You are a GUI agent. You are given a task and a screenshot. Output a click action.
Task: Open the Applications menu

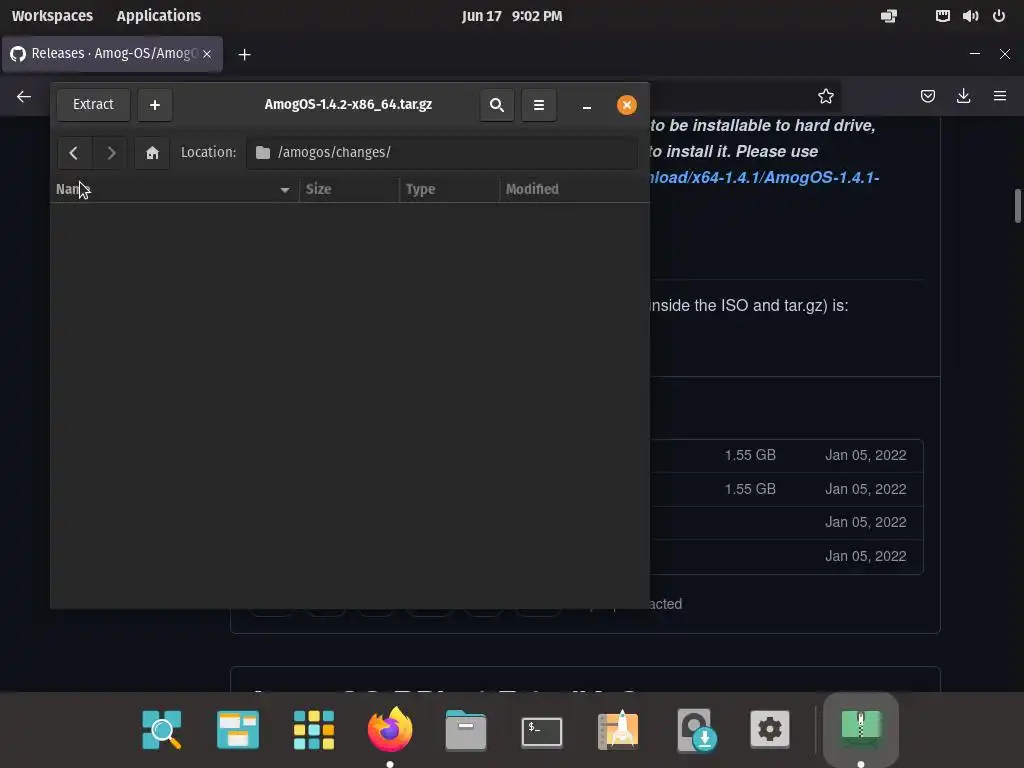click(x=159, y=16)
